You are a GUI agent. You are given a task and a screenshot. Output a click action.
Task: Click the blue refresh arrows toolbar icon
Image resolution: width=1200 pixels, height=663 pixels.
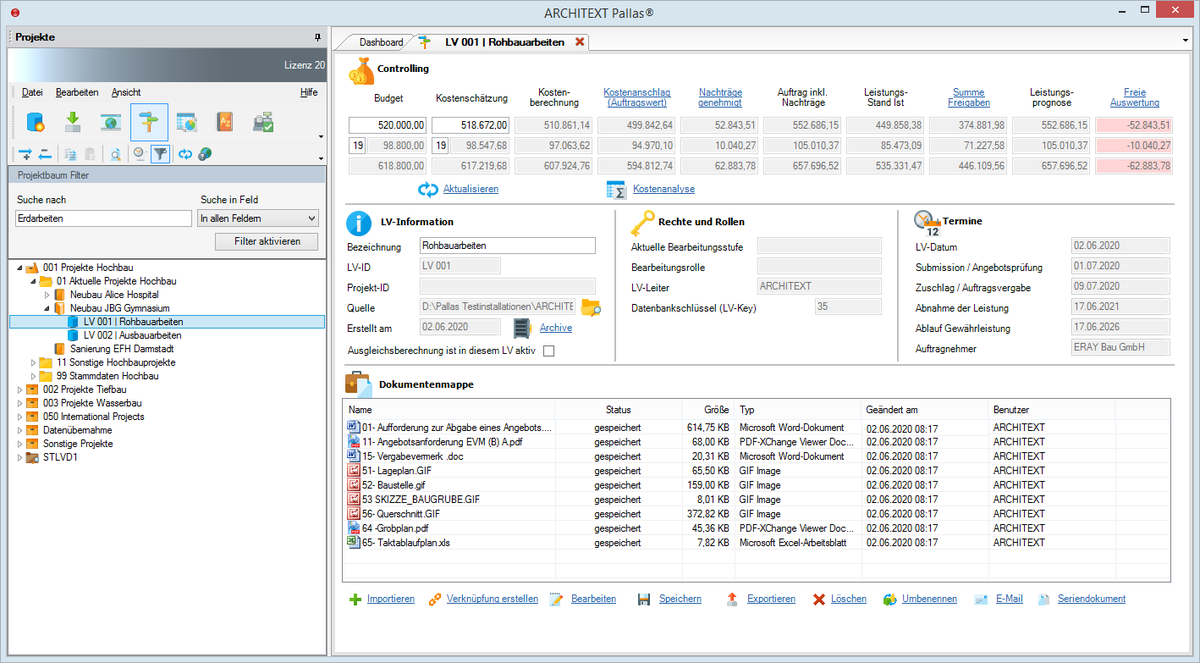(185, 154)
